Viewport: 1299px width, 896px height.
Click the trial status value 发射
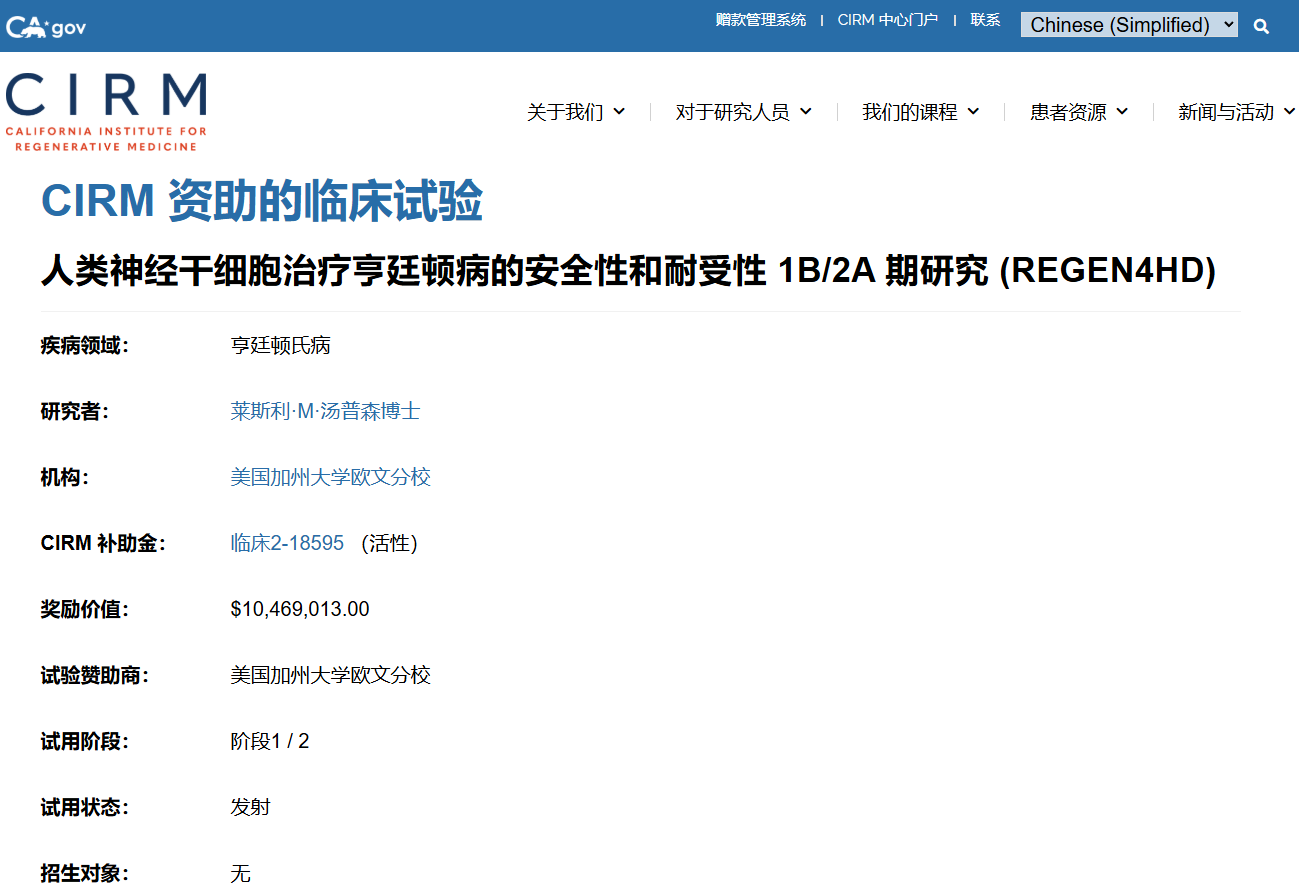tap(250, 807)
